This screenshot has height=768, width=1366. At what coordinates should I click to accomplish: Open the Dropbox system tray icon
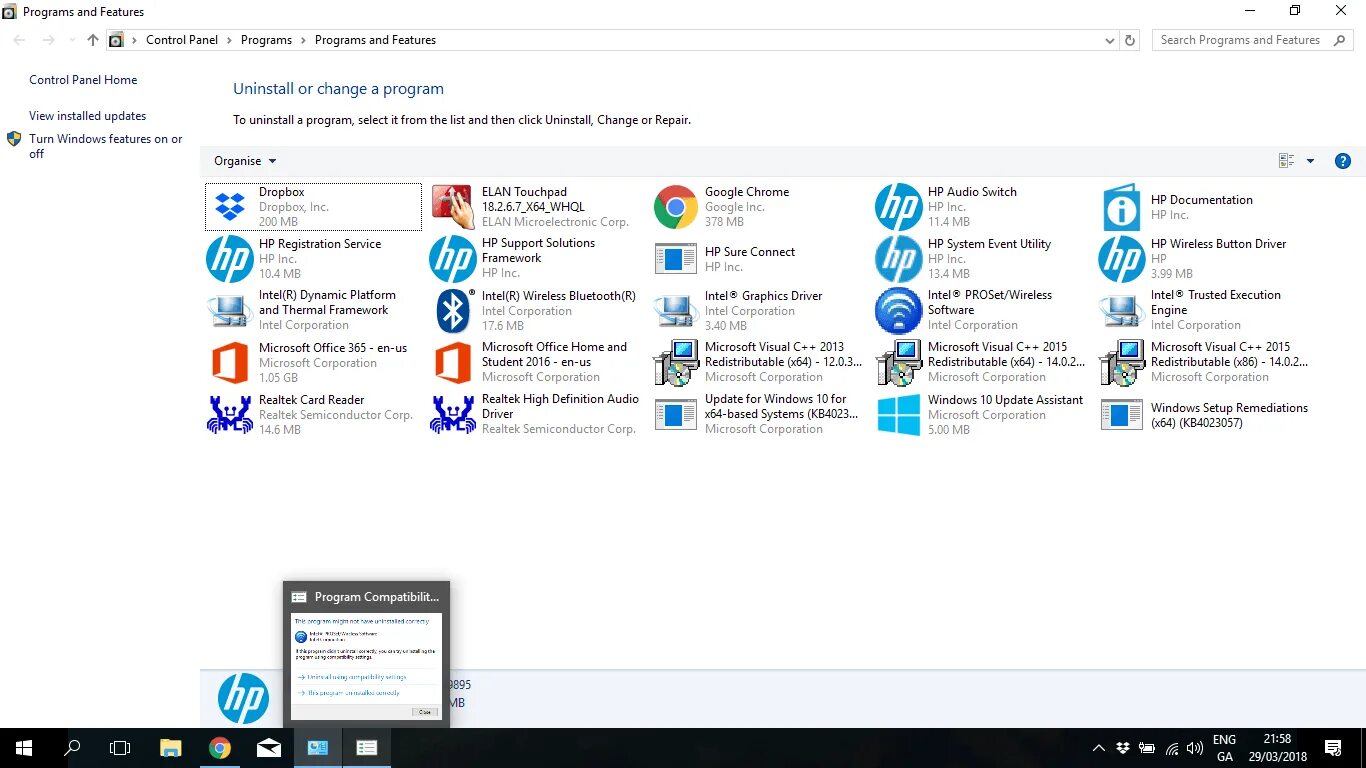point(1123,748)
